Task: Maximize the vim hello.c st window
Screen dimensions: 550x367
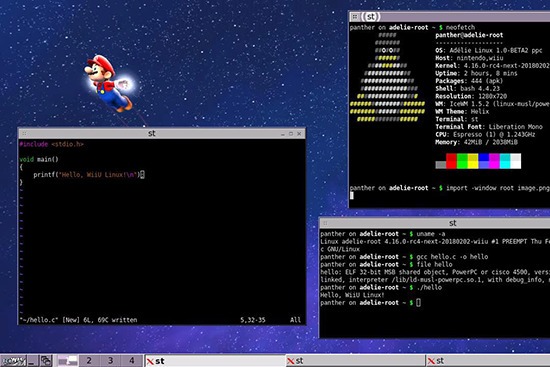Action: click(x=291, y=134)
